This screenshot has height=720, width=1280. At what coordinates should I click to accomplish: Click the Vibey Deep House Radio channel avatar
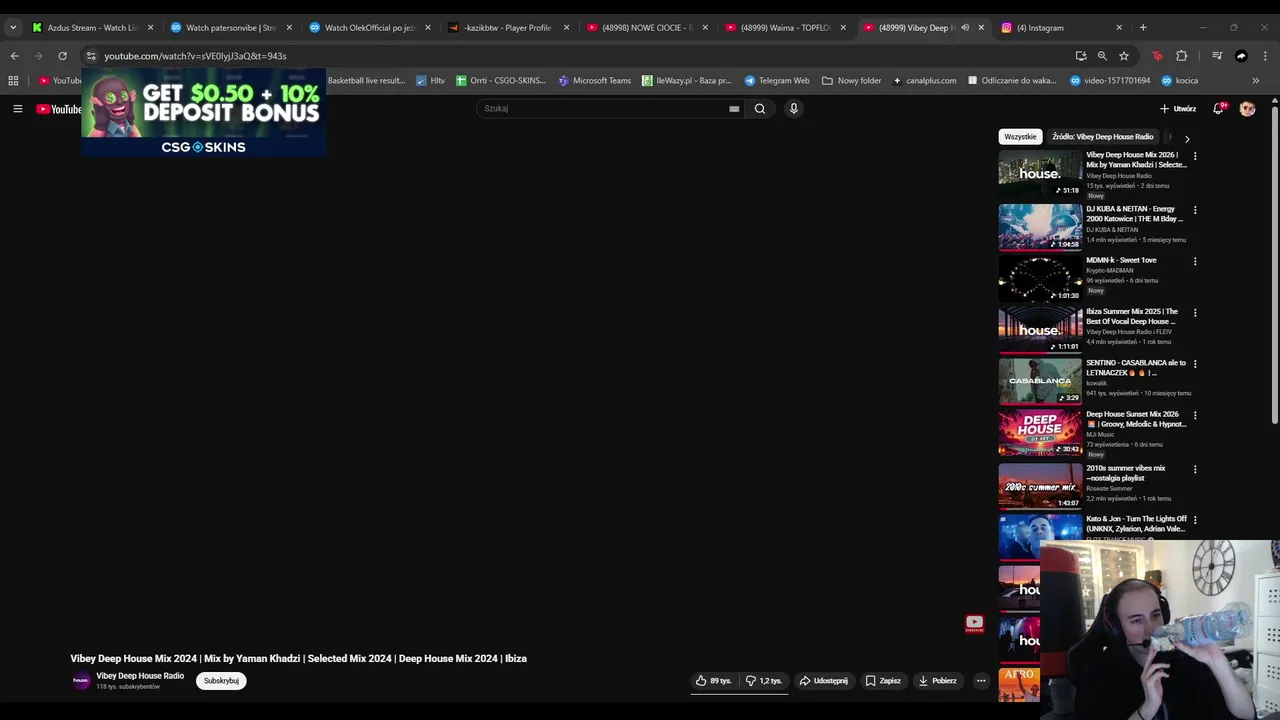(81, 681)
